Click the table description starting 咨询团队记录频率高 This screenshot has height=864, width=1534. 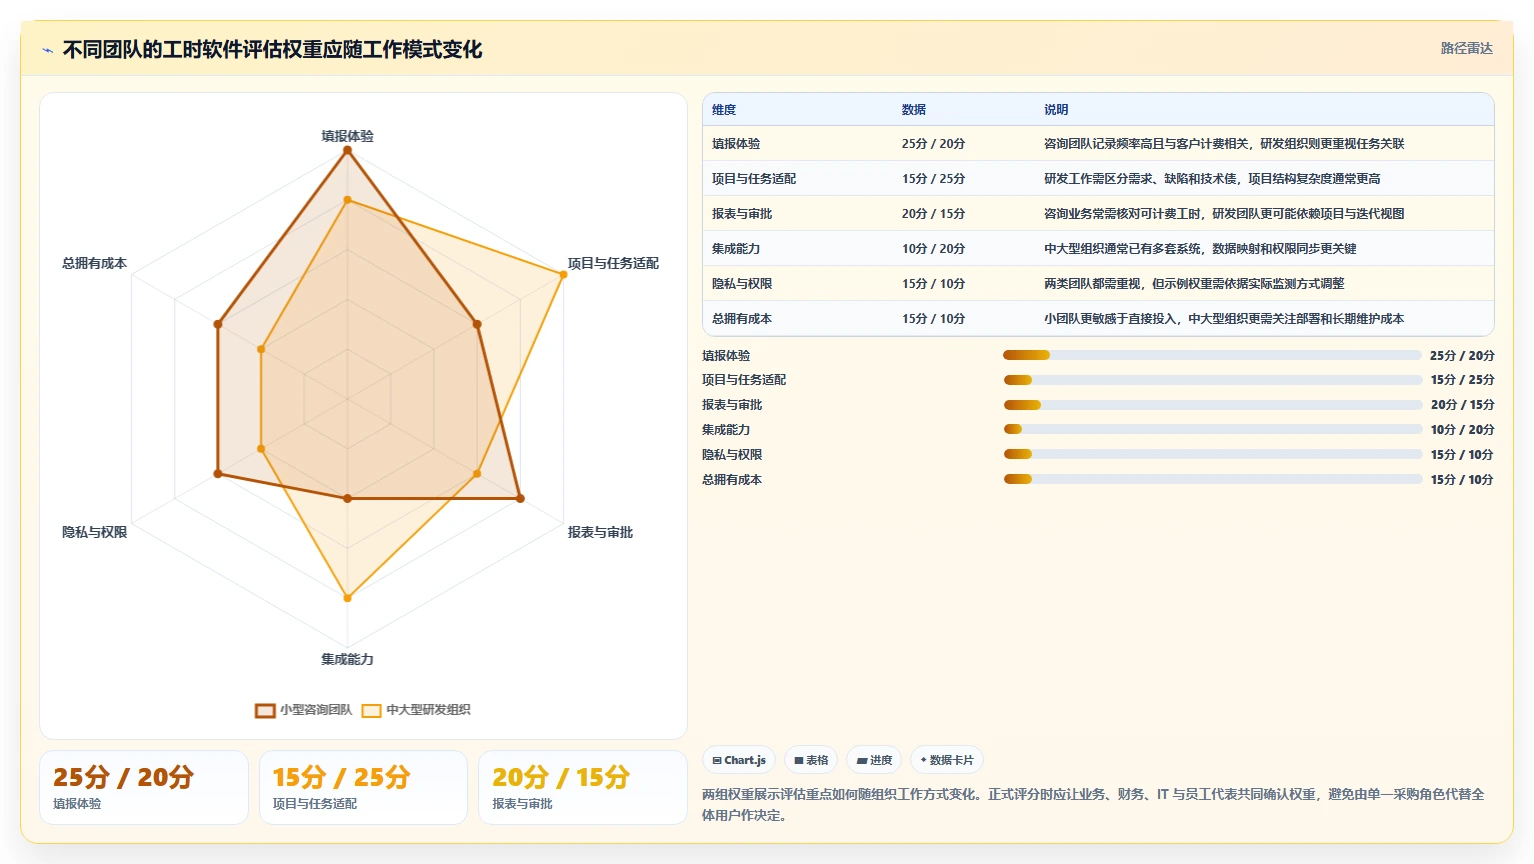pos(1224,144)
